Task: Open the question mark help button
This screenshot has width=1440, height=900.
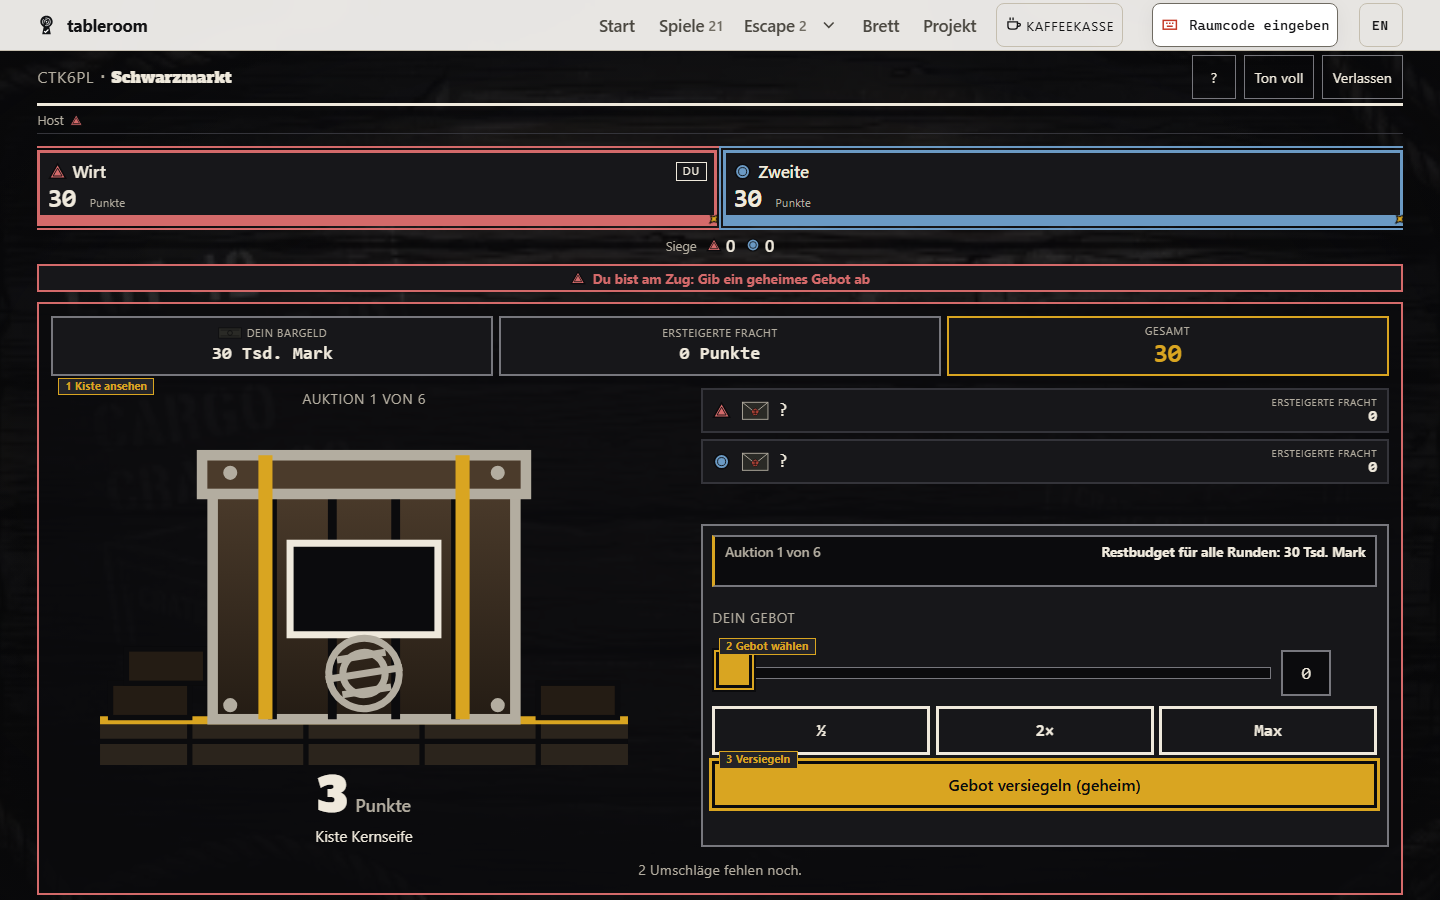Action: pos(1213,78)
